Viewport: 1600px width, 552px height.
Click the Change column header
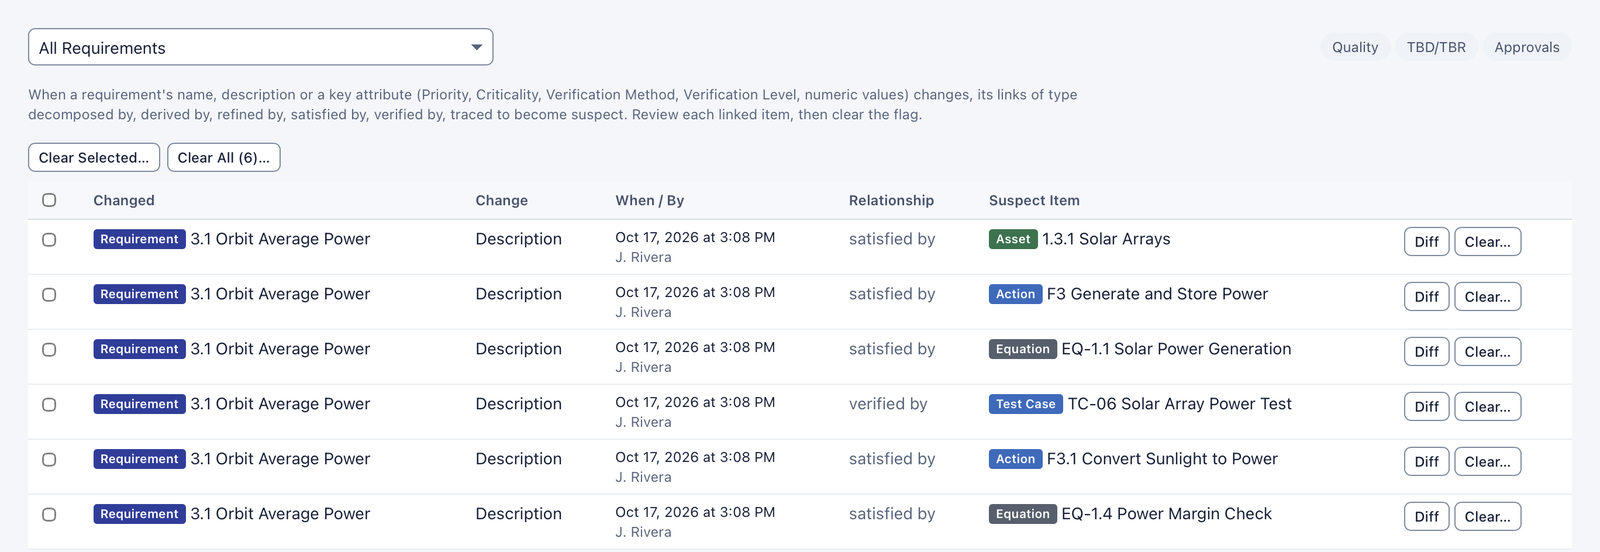tap(502, 200)
